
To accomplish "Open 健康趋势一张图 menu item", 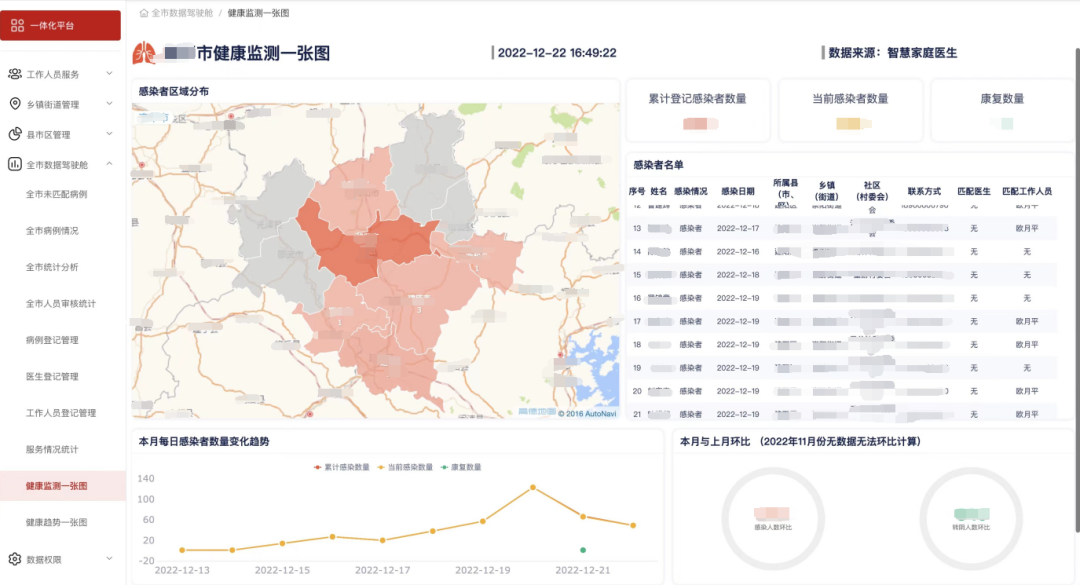I will click(56, 522).
